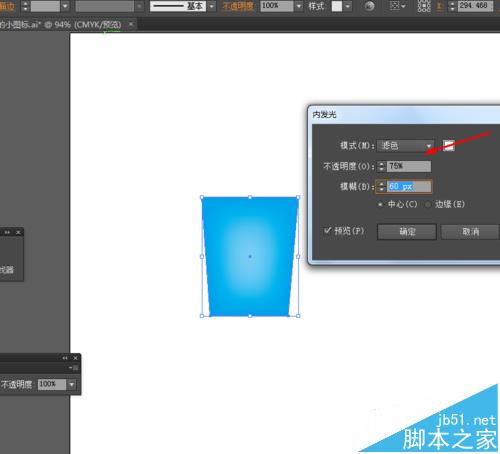Click the recolor artwork round icon

click(369, 6)
